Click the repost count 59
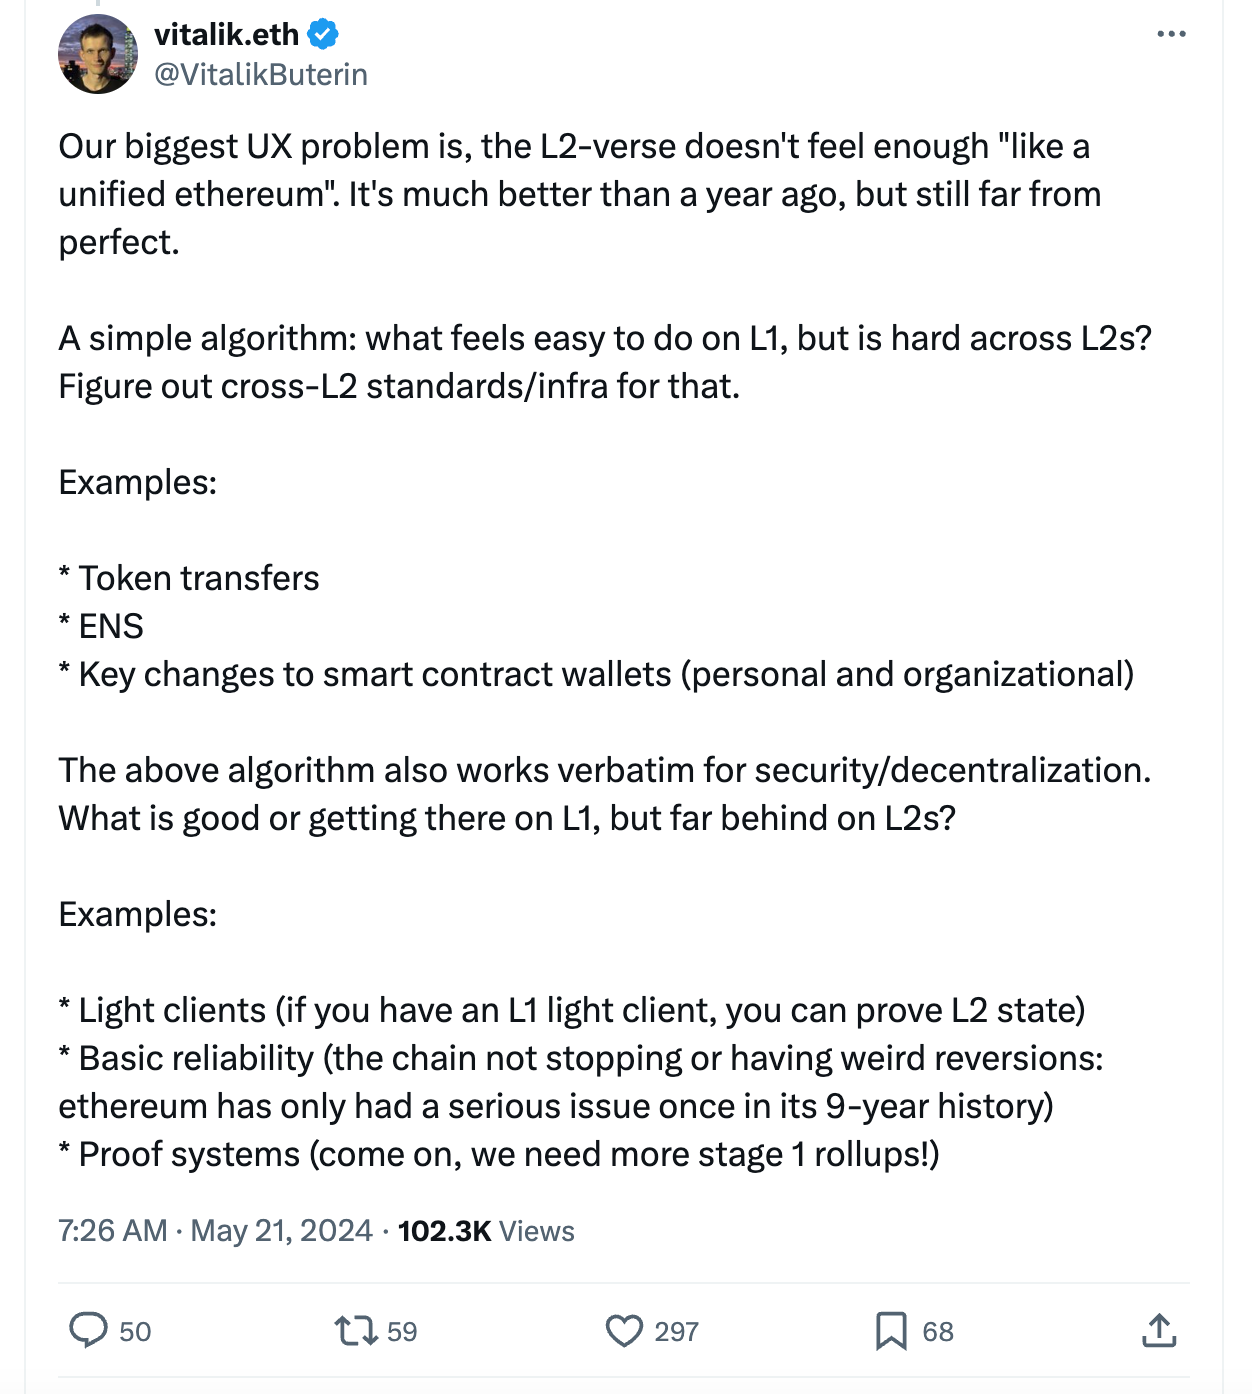Viewport: 1252px width, 1394px height. tap(402, 1331)
